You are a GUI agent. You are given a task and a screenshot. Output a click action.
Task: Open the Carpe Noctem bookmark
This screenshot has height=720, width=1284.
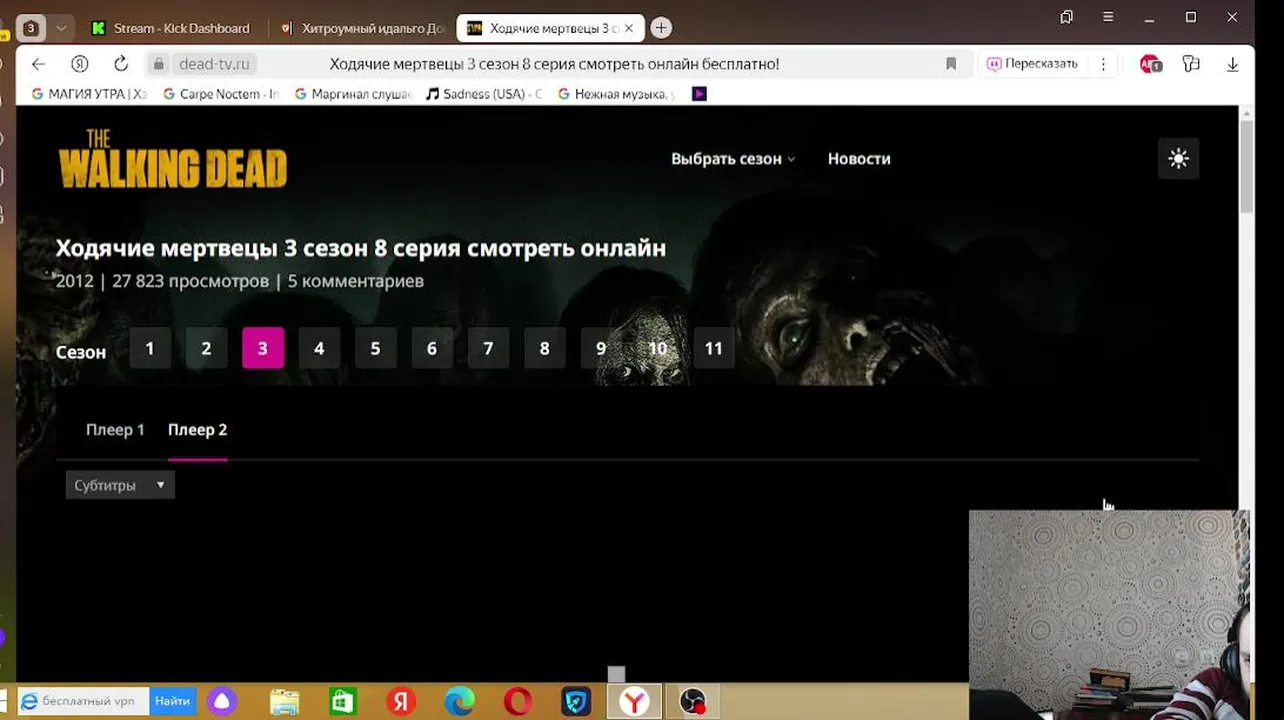[x=220, y=94]
